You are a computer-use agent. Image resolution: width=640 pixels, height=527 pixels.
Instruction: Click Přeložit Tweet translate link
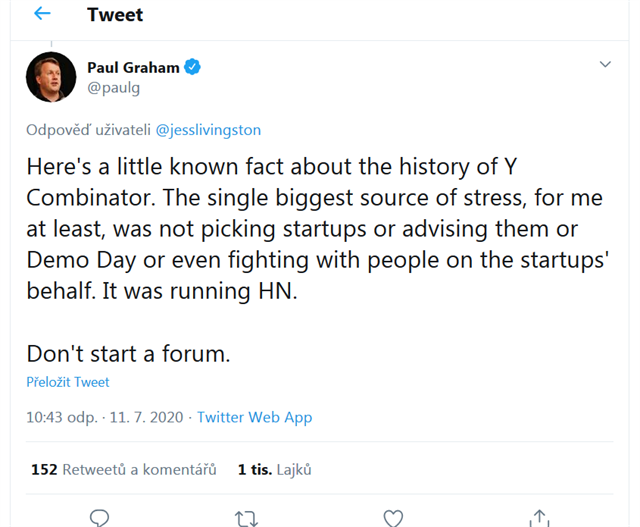68,382
